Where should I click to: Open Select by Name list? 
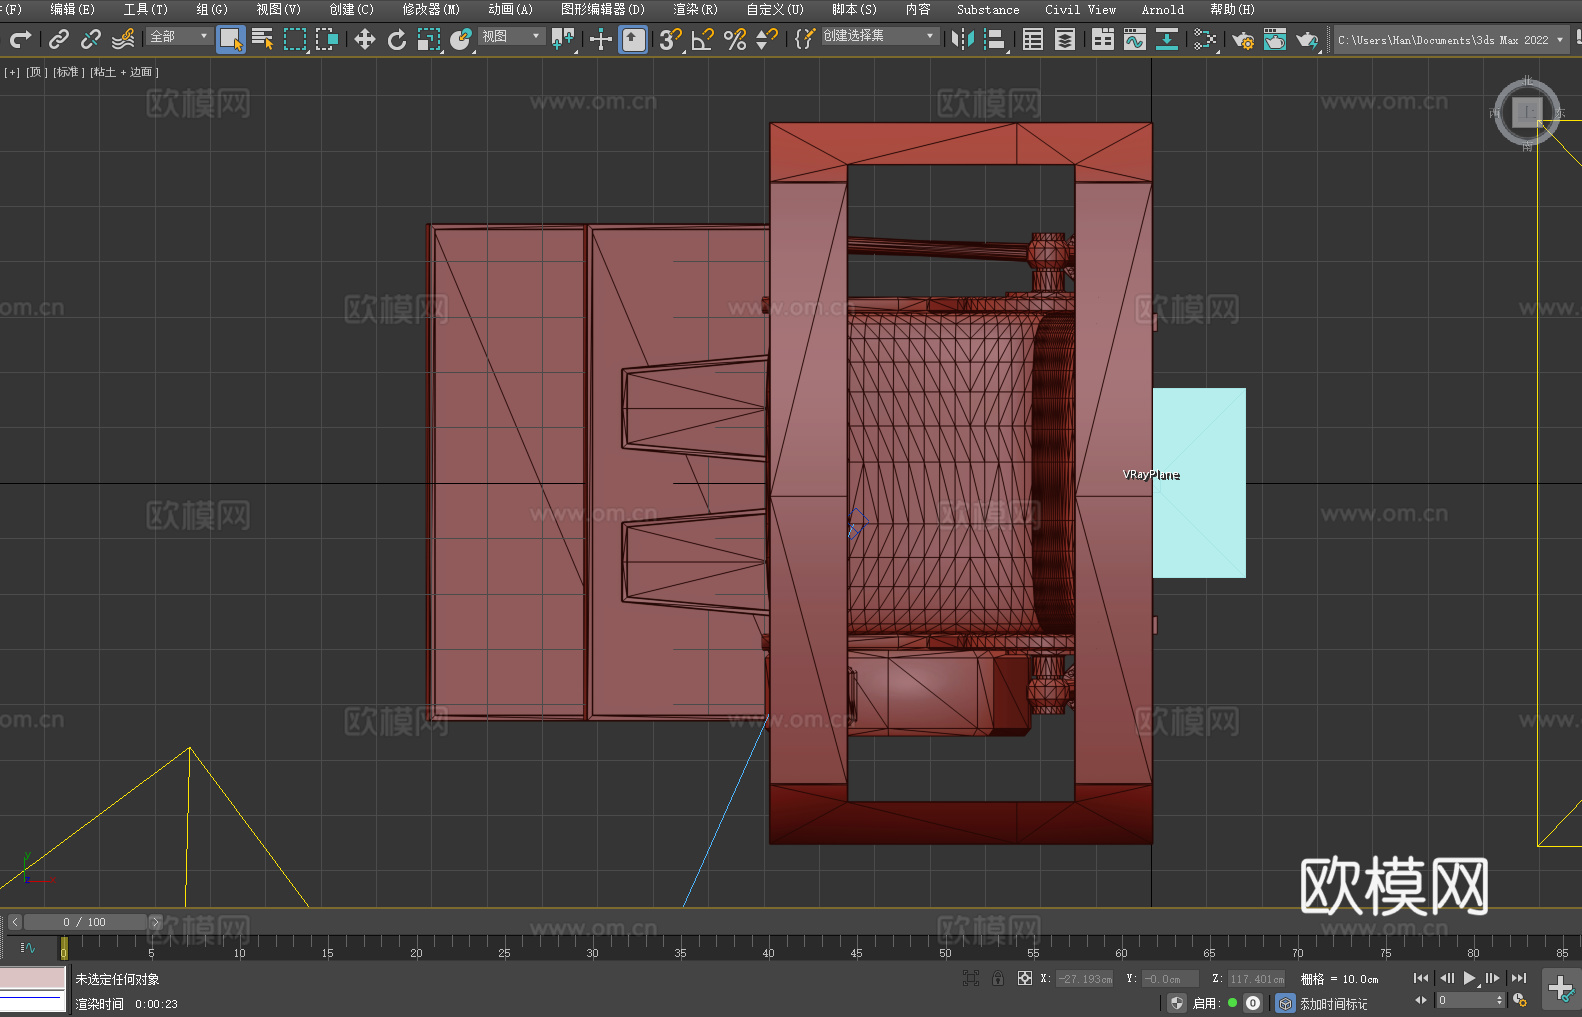click(x=262, y=39)
